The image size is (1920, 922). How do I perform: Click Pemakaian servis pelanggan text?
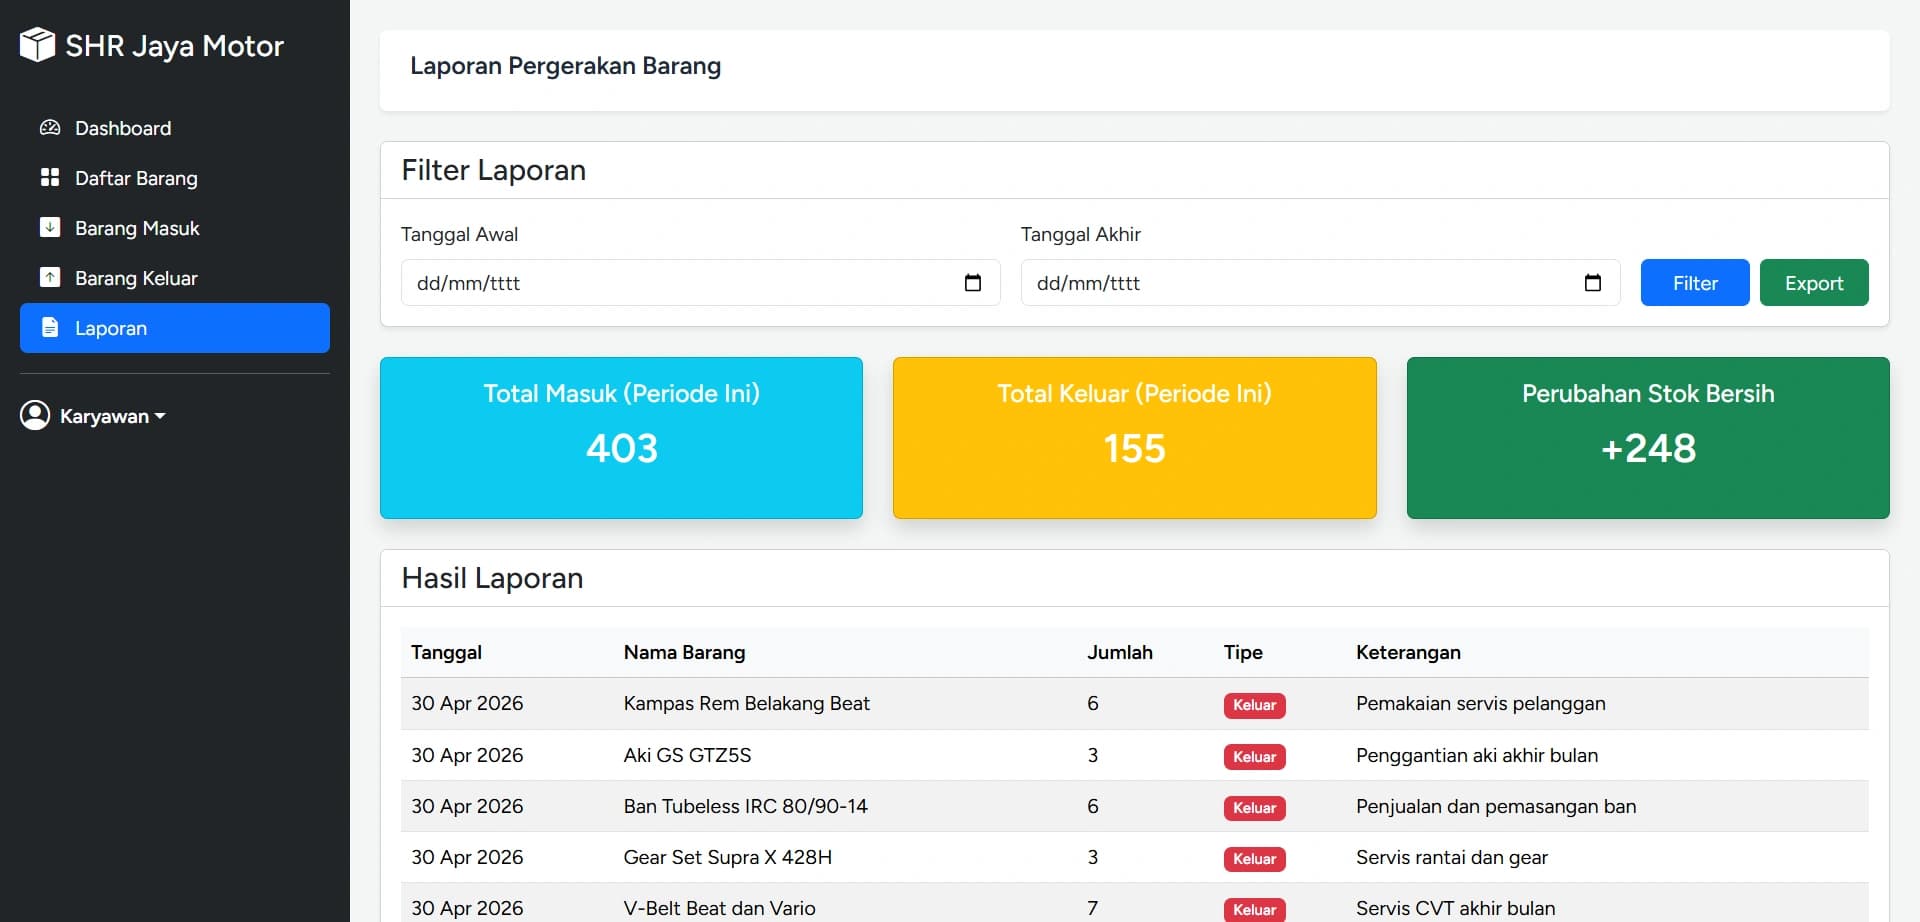pos(1480,703)
